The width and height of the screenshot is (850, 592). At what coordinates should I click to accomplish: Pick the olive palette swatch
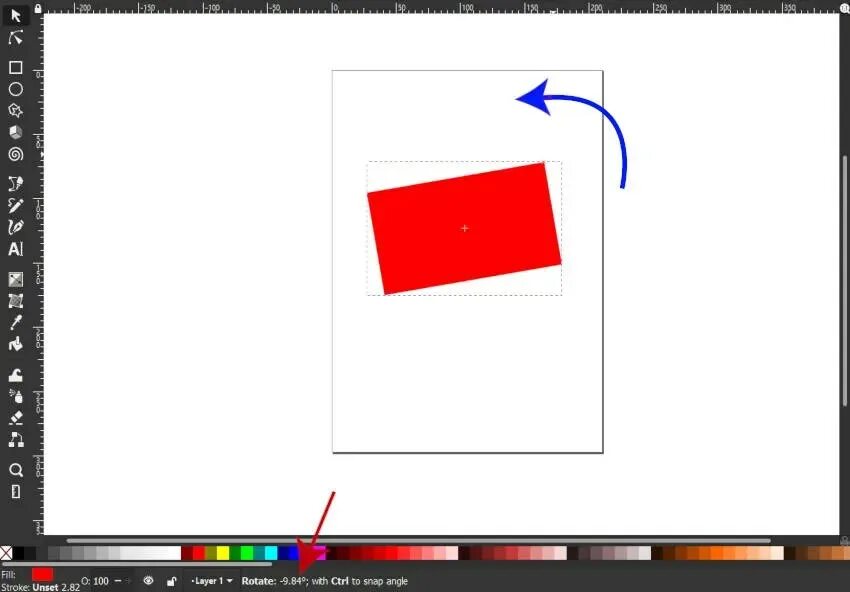tap(211, 553)
